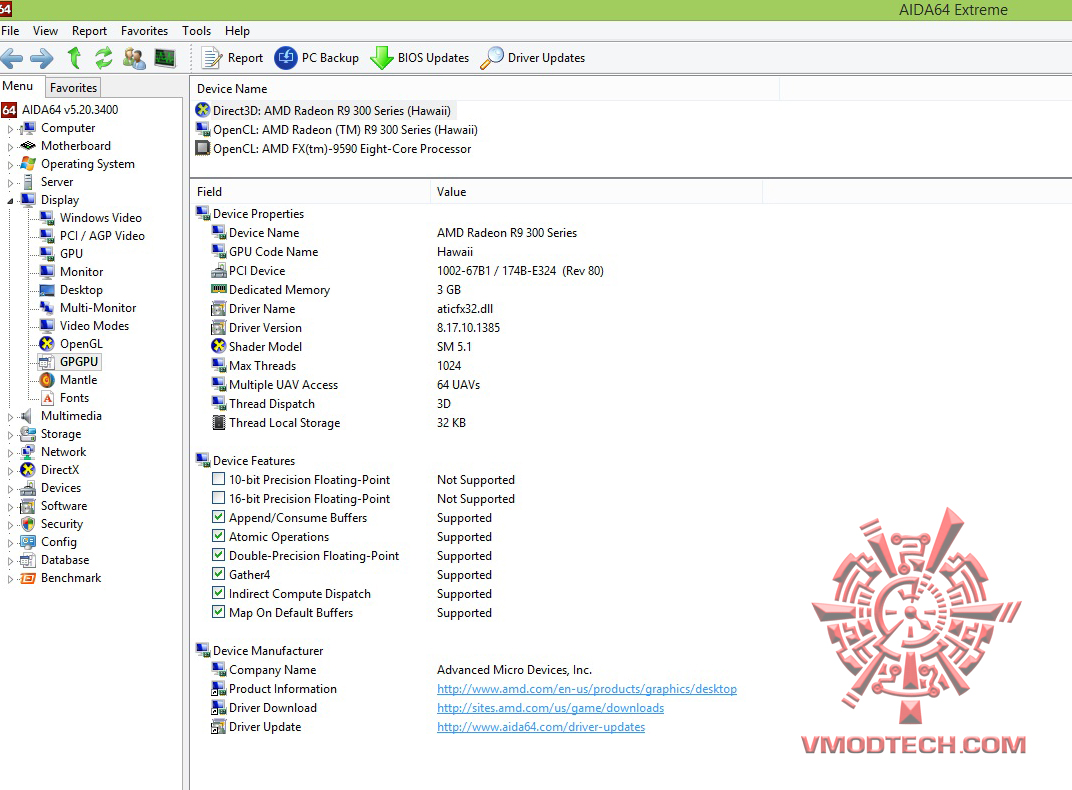Toggle 10-bit Precision Floating-Point checkbox

[x=218, y=479]
